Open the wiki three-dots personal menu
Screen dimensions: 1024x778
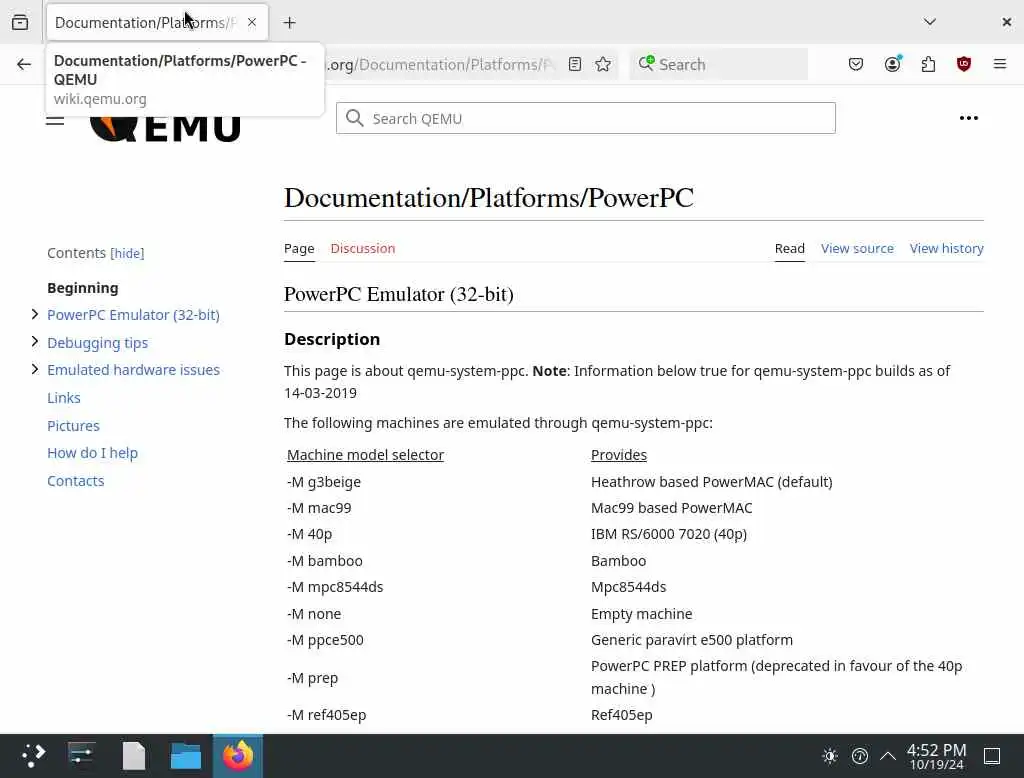(968, 118)
